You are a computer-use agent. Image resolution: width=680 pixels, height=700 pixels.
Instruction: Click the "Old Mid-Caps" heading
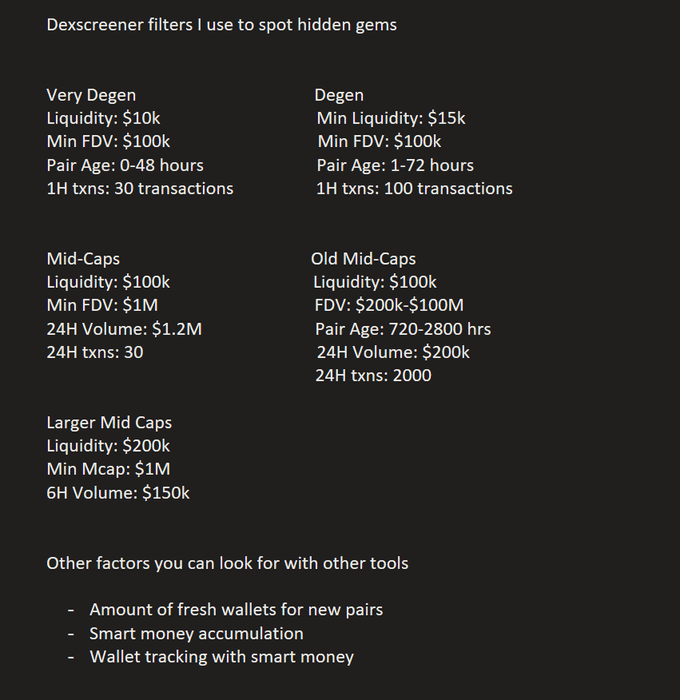[363, 259]
